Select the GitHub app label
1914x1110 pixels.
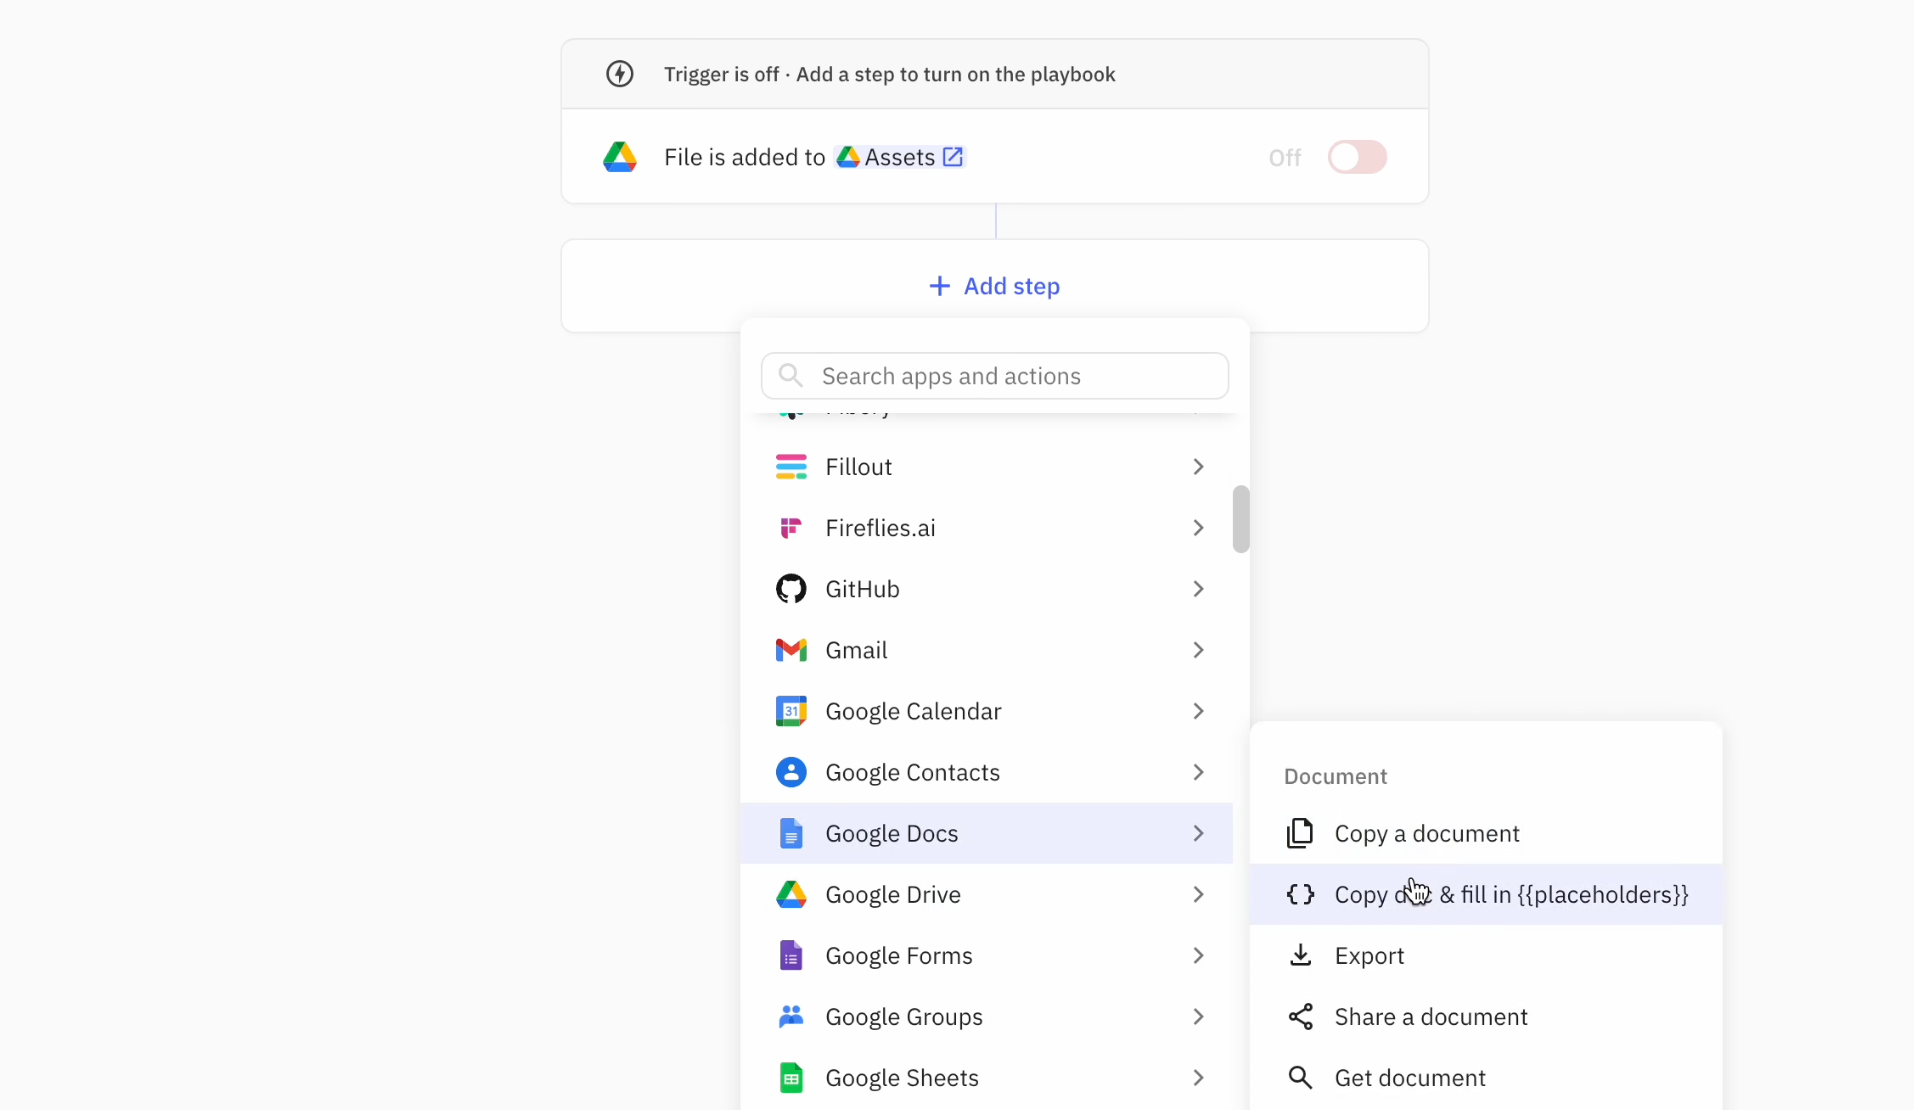click(862, 589)
